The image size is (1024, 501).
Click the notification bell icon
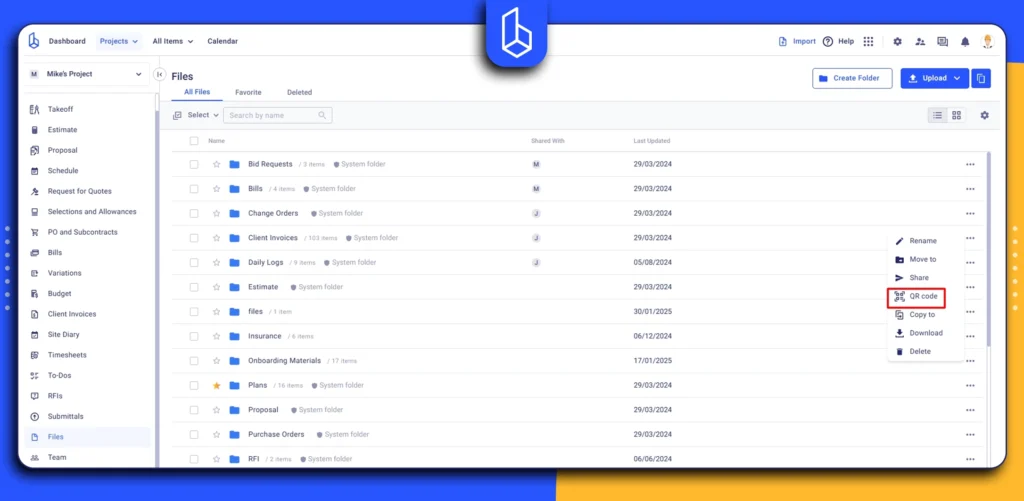[x=965, y=42]
